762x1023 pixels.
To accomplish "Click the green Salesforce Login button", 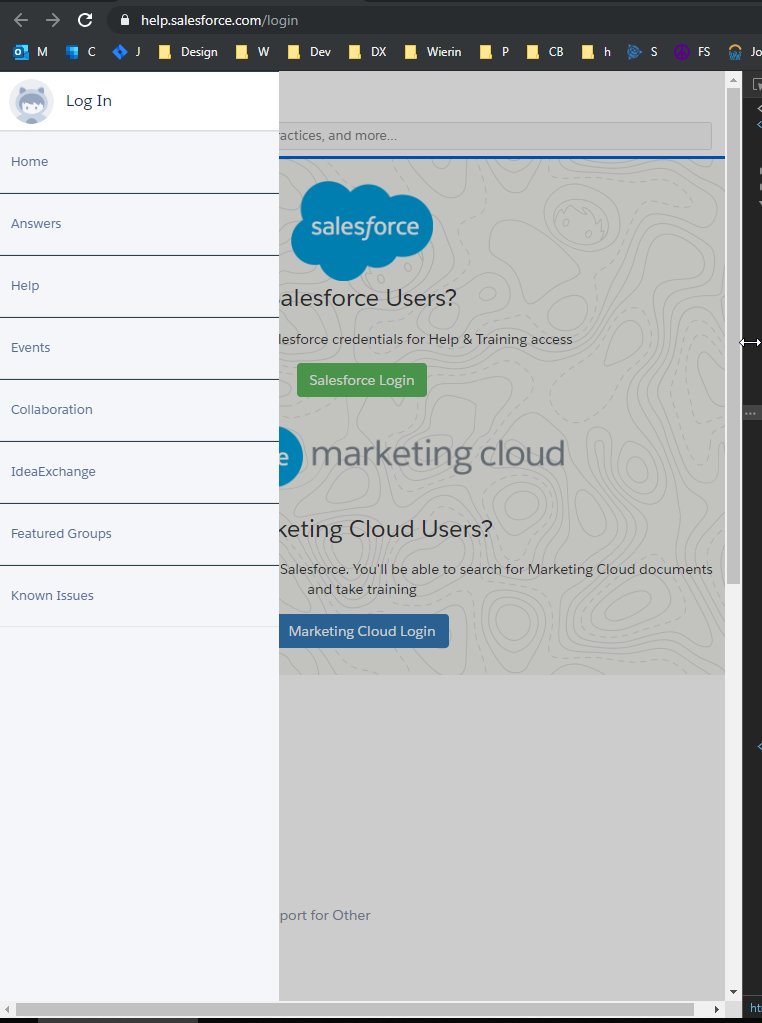I will pyautogui.click(x=362, y=380).
